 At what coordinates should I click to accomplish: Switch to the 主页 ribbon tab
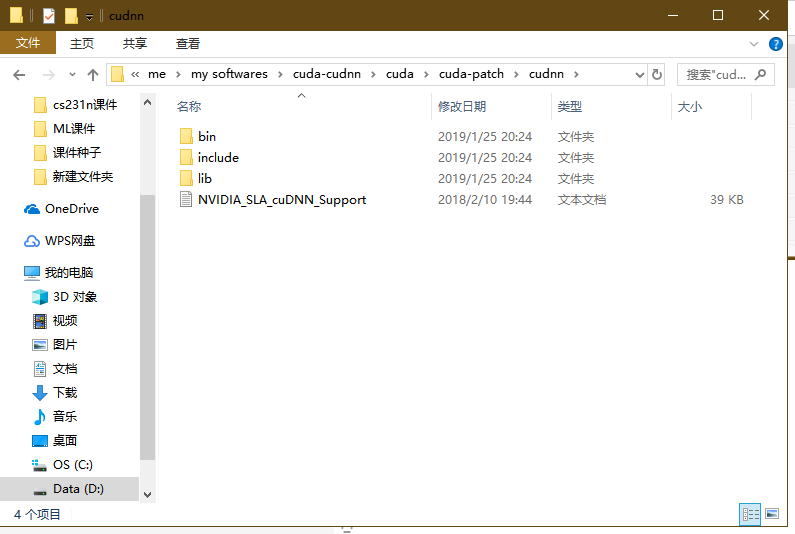click(x=82, y=44)
